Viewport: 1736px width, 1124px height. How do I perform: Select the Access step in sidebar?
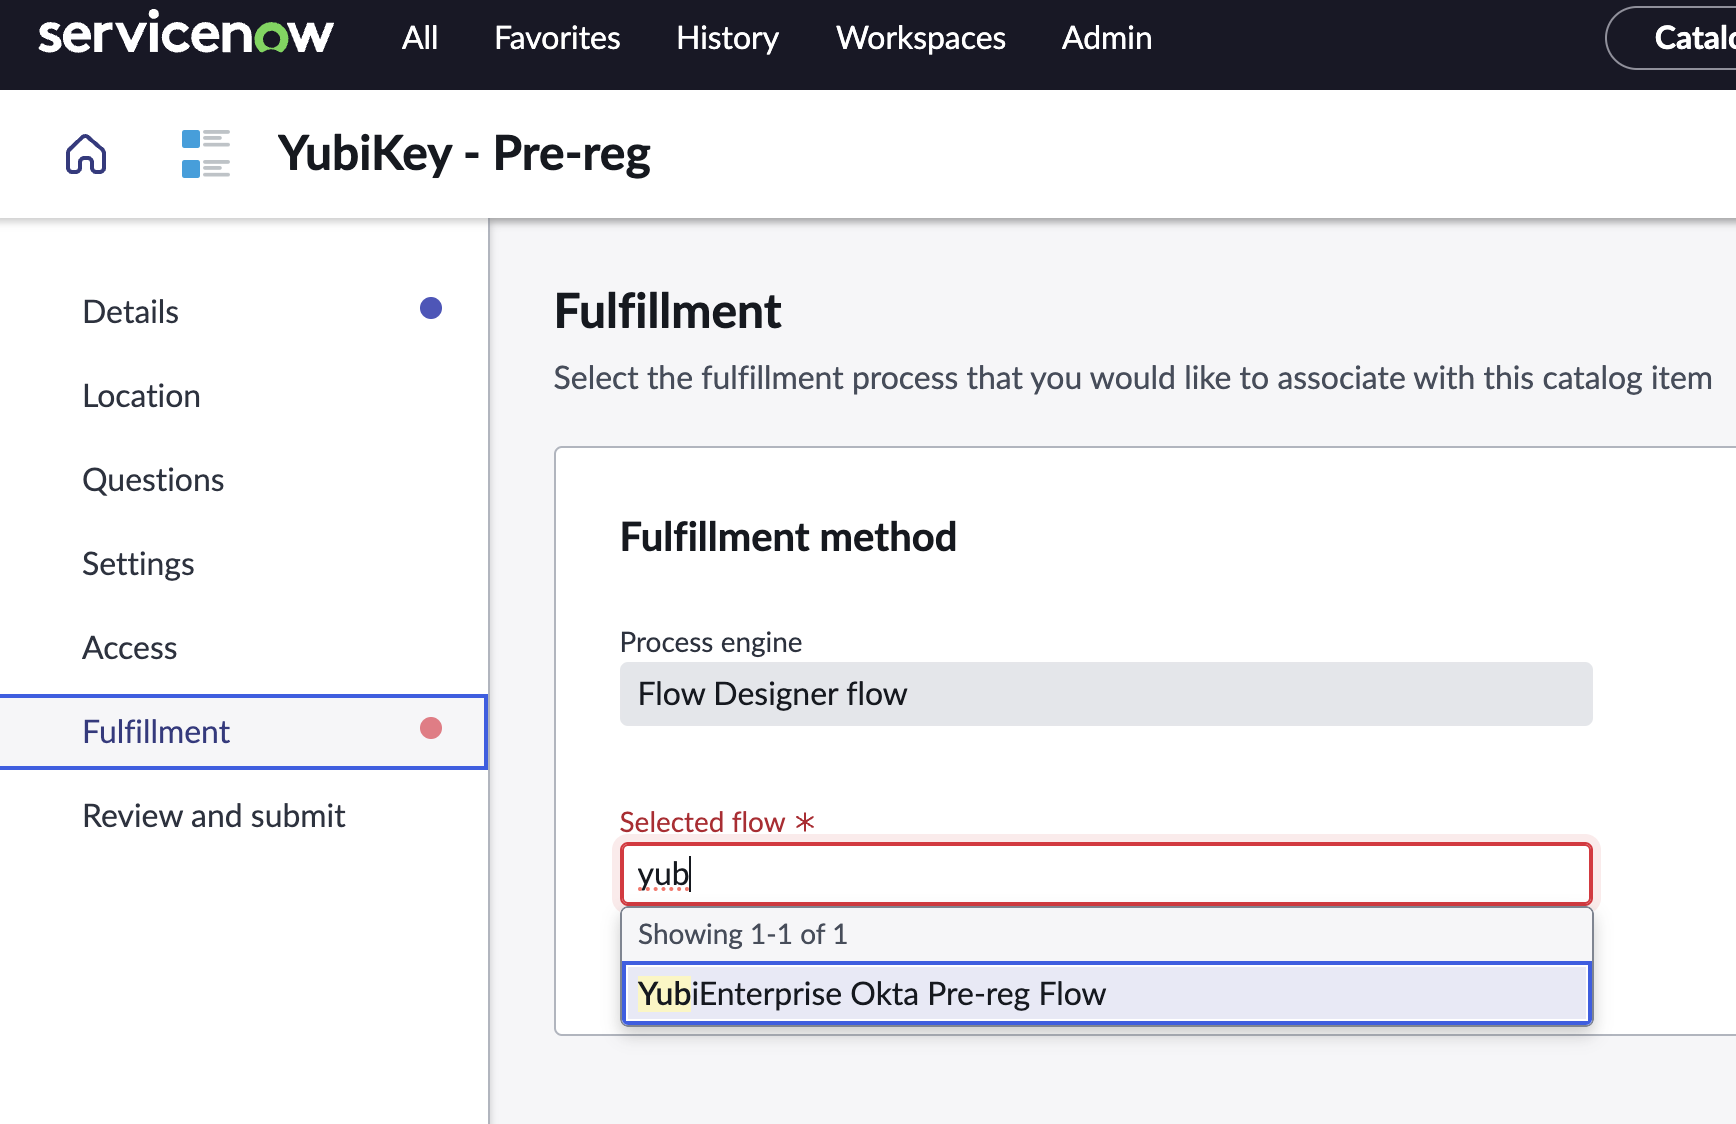243,648
